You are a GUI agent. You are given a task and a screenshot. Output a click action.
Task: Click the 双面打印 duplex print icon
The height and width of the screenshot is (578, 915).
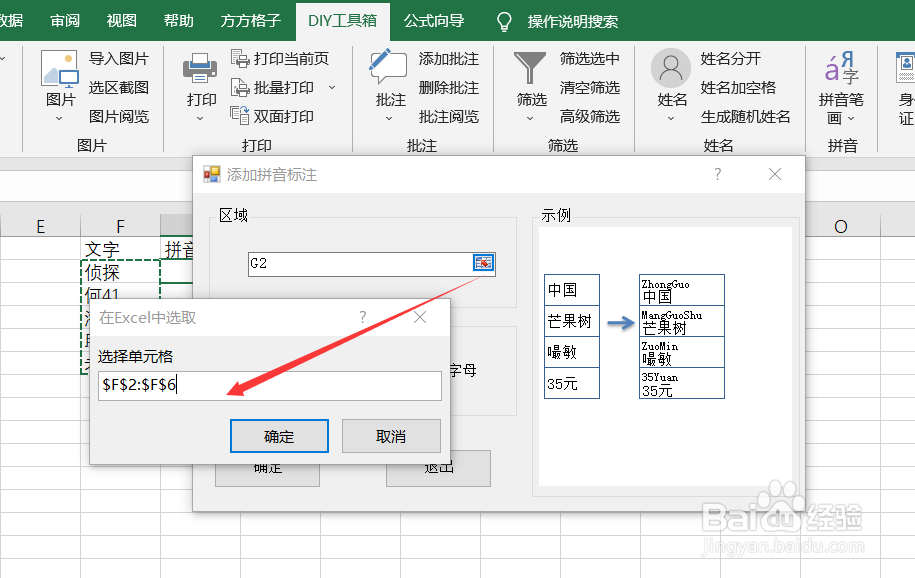coord(241,115)
